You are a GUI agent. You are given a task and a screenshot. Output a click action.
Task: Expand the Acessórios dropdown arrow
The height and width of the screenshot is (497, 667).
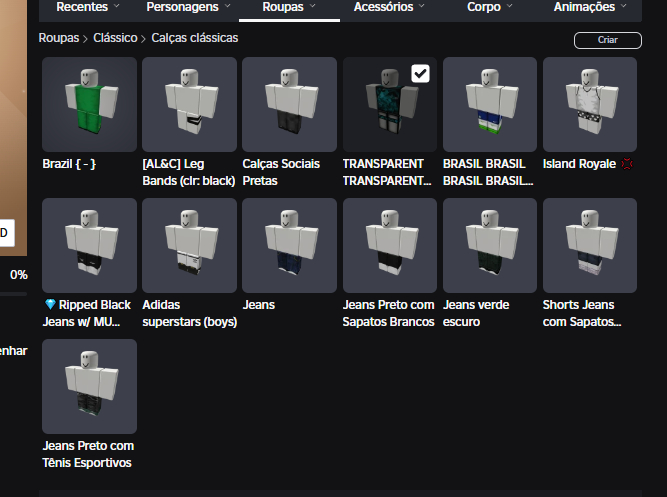pos(422,6)
